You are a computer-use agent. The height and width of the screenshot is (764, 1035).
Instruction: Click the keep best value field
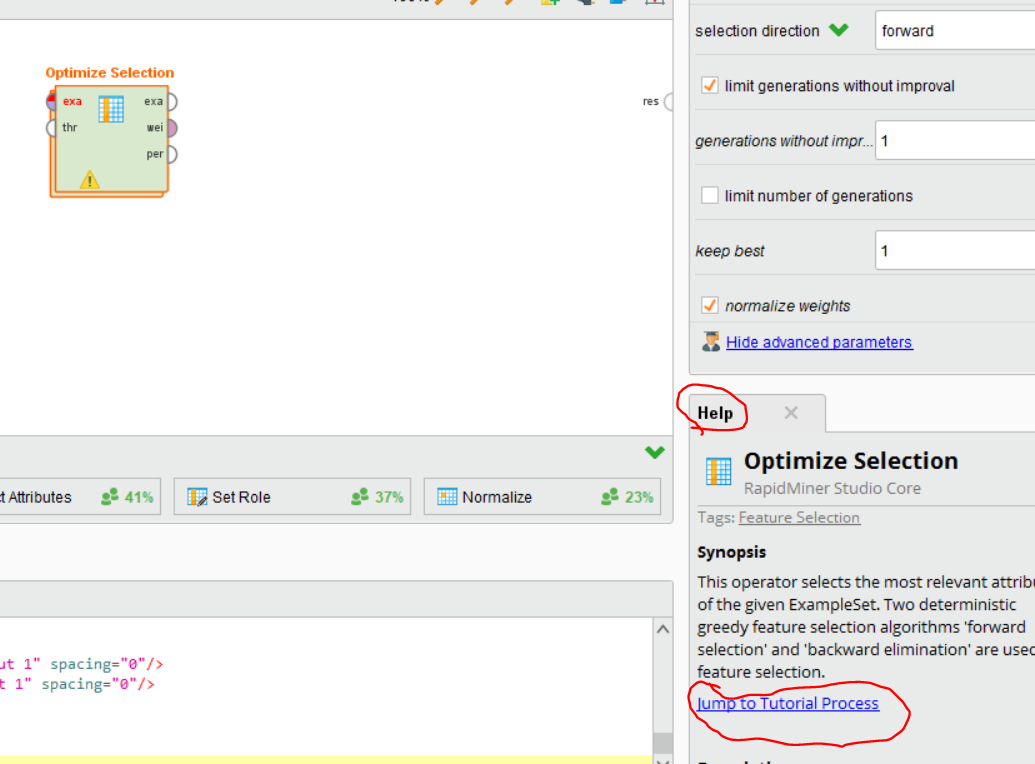pyautogui.click(x=954, y=251)
